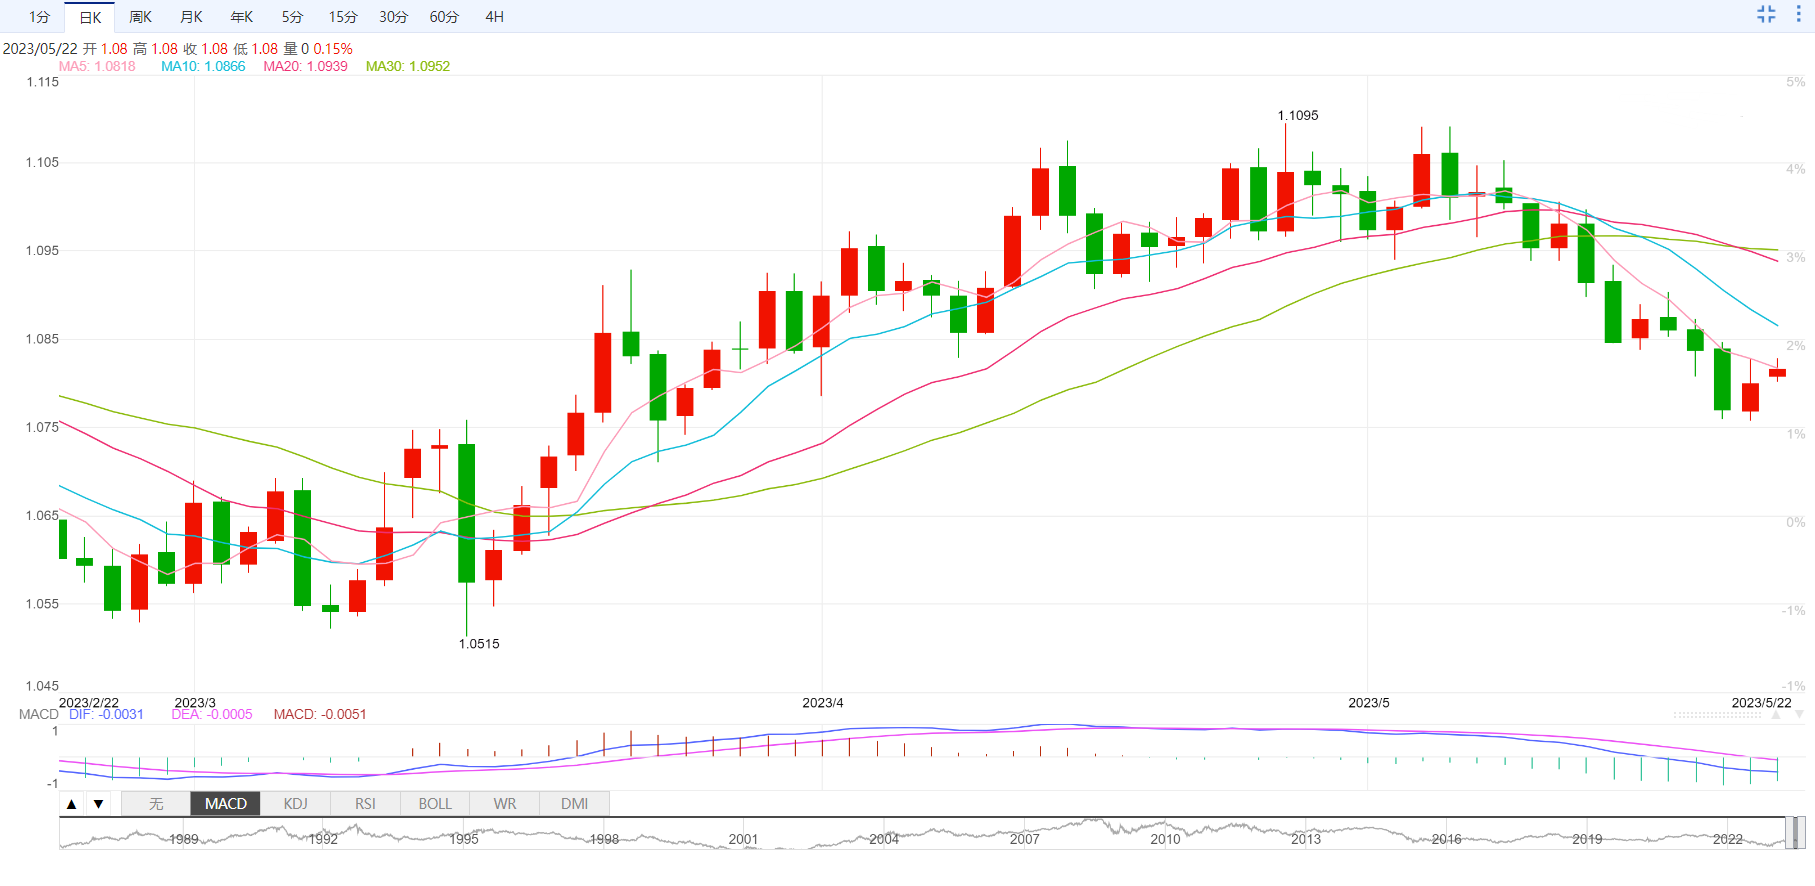Select 无 to hide the indicator

pos(156,804)
